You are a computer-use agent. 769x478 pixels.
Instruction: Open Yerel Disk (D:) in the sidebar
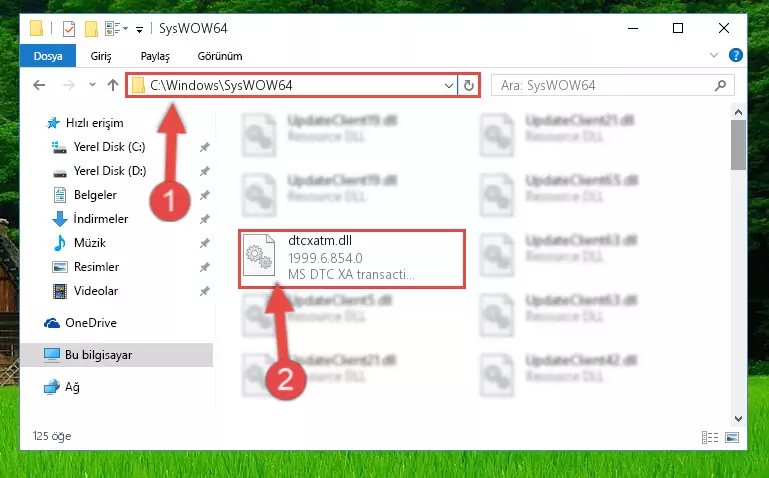[109, 171]
